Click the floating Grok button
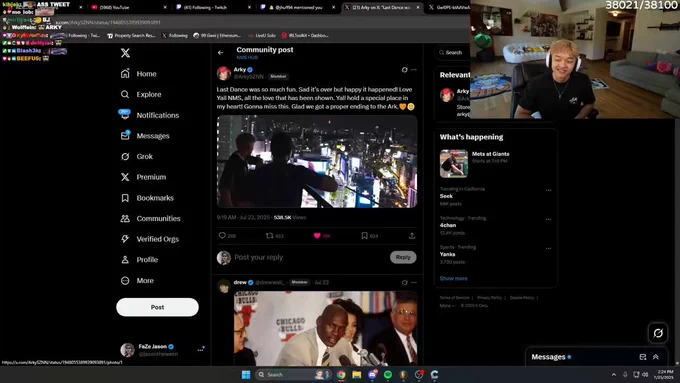 pyautogui.click(x=658, y=333)
